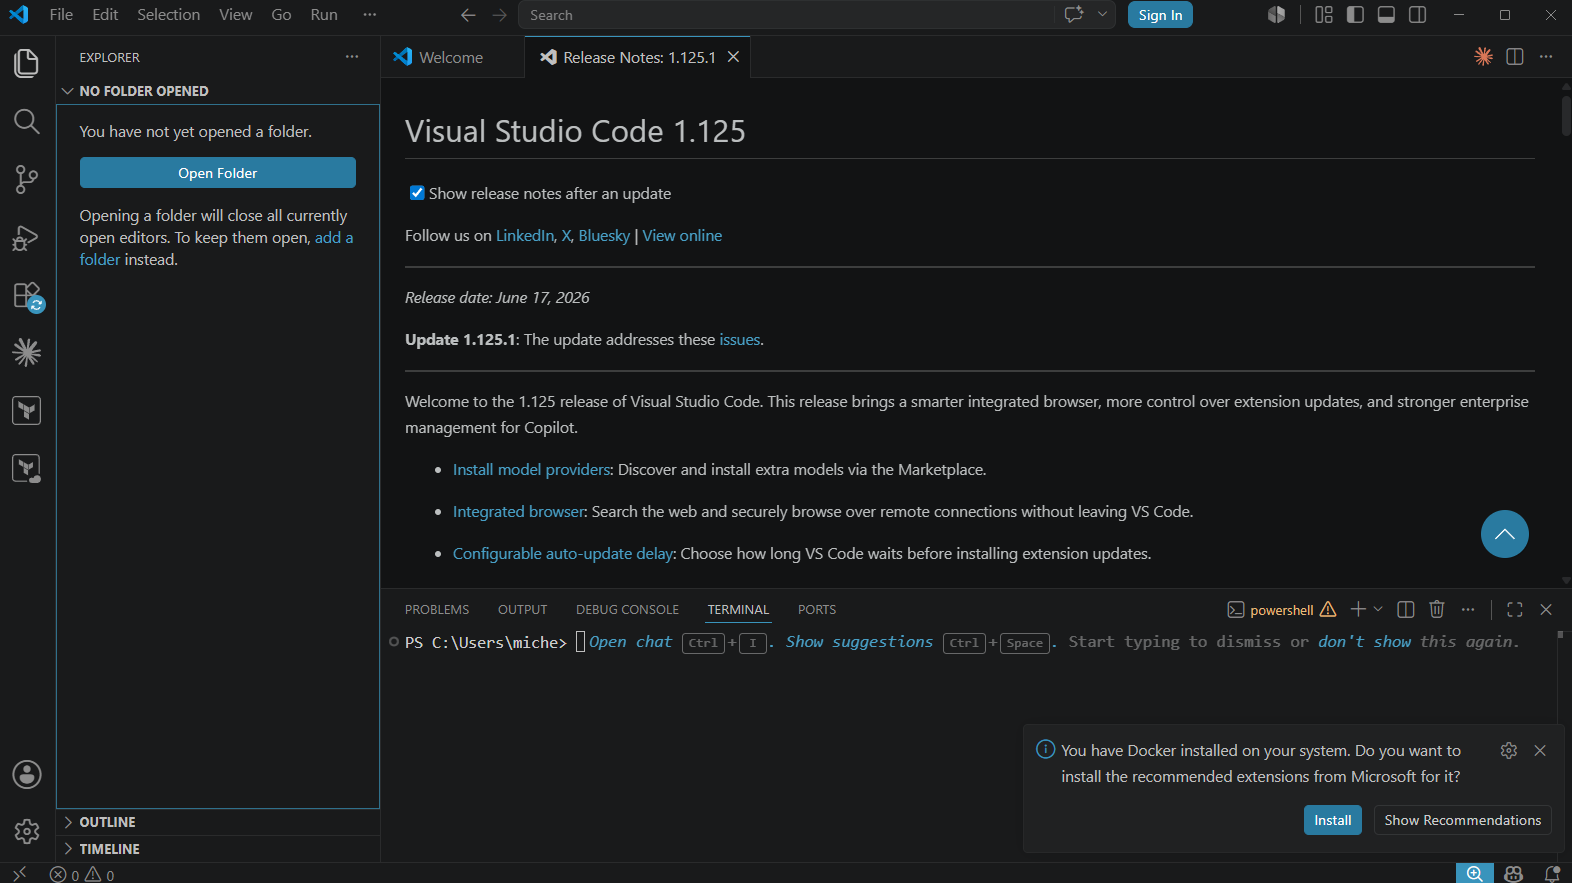
Task: Switch to the Debug Console tab
Action: pos(627,610)
